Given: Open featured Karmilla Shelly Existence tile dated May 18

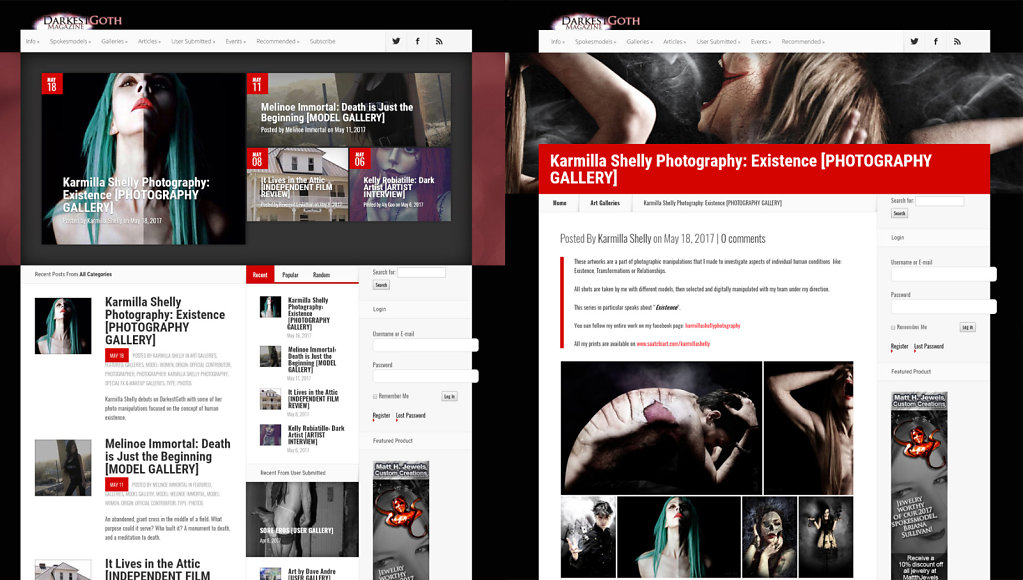Looking at the screenshot, I should click(144, 159).
